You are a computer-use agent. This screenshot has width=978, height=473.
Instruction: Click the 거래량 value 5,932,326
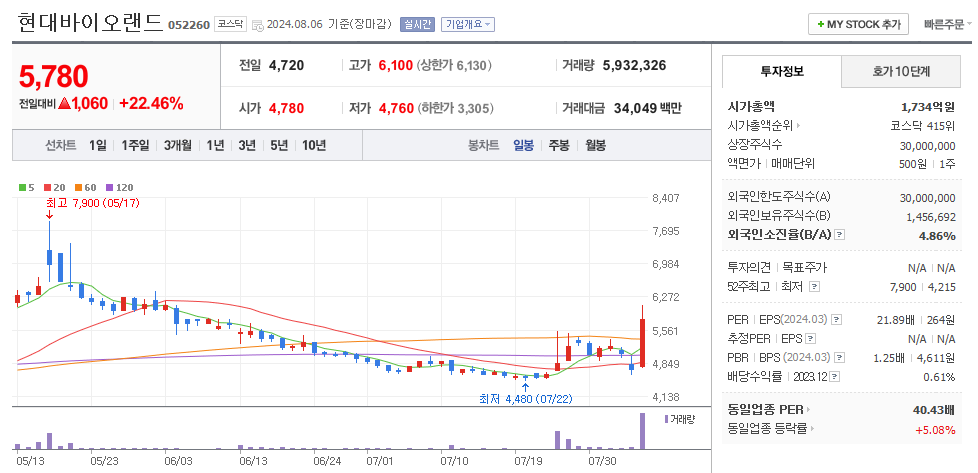(x=634, y=65)
